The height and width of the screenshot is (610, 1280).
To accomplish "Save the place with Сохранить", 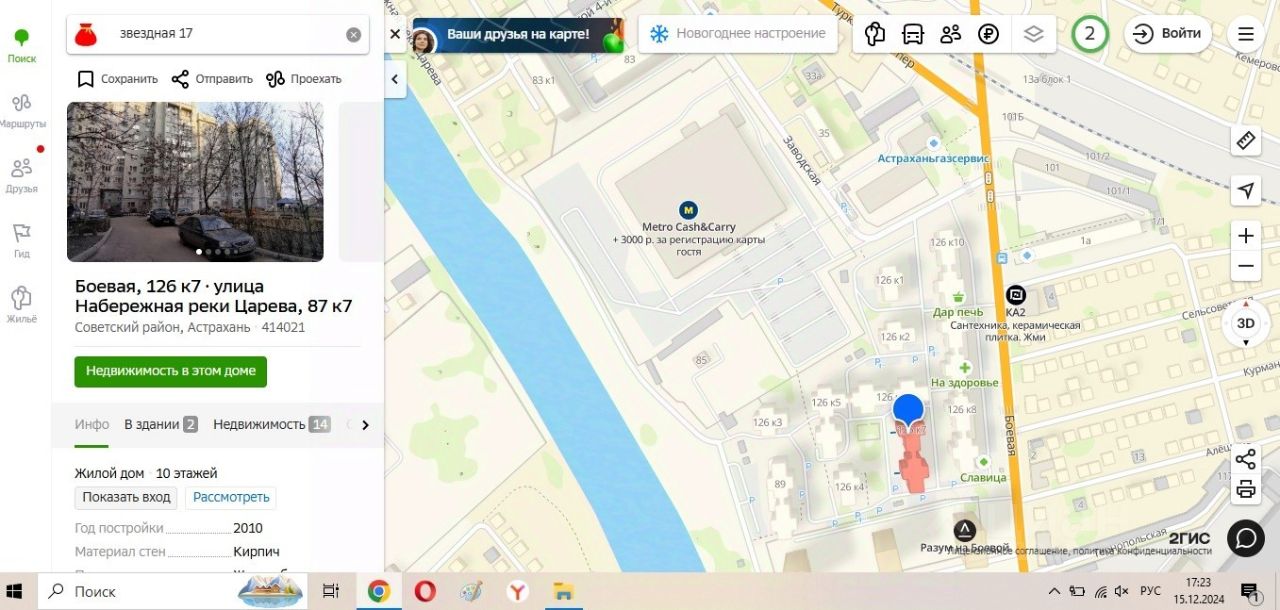I will pos(118,79).
